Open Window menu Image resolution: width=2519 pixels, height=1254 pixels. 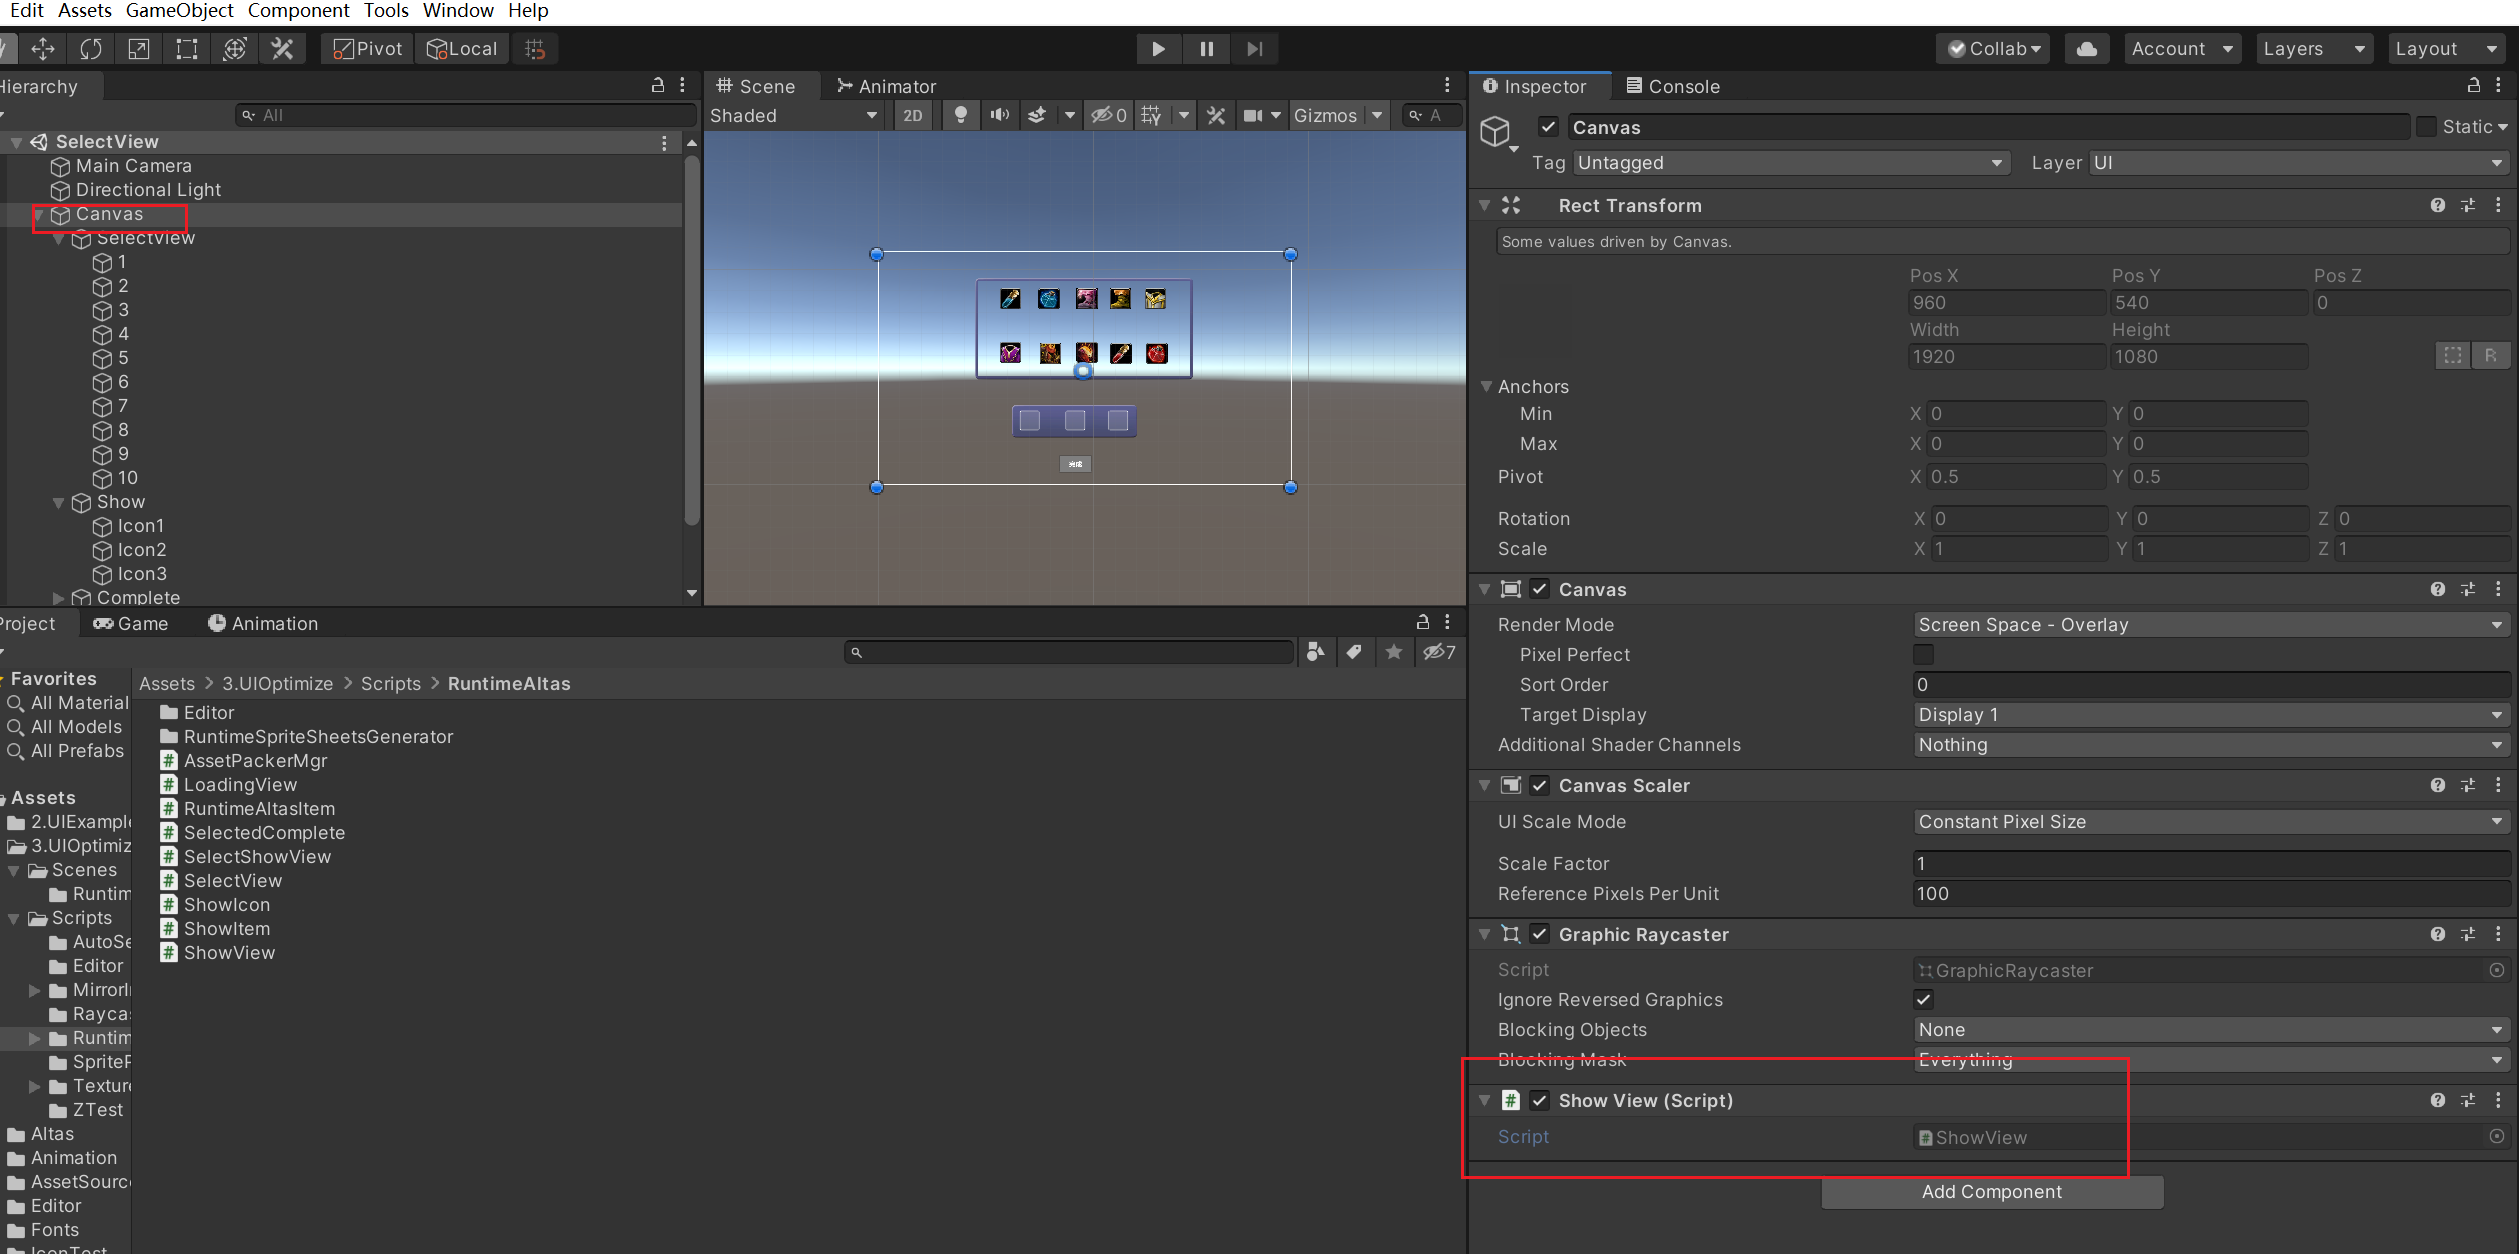tap(458, 11)
